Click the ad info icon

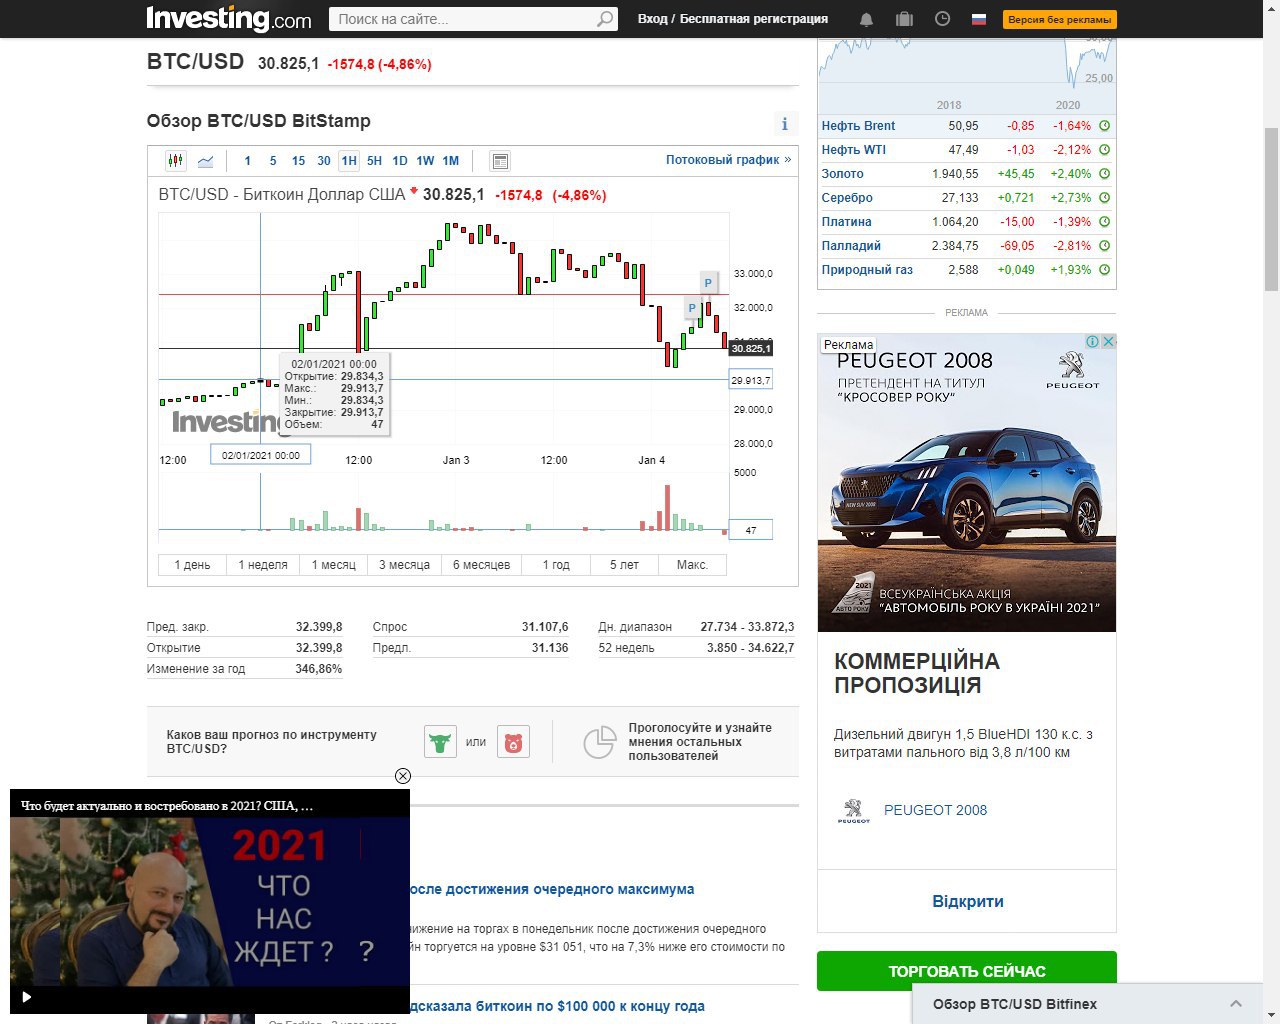tap(1093, 342)
